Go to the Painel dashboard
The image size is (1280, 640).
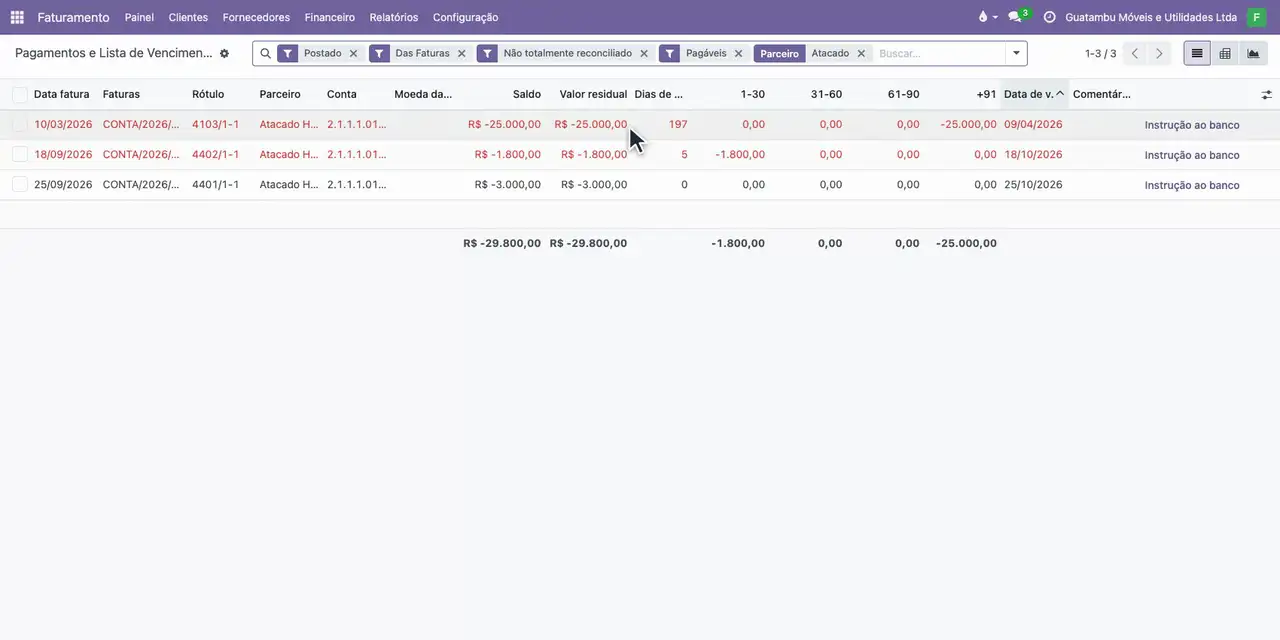[139, 17]
